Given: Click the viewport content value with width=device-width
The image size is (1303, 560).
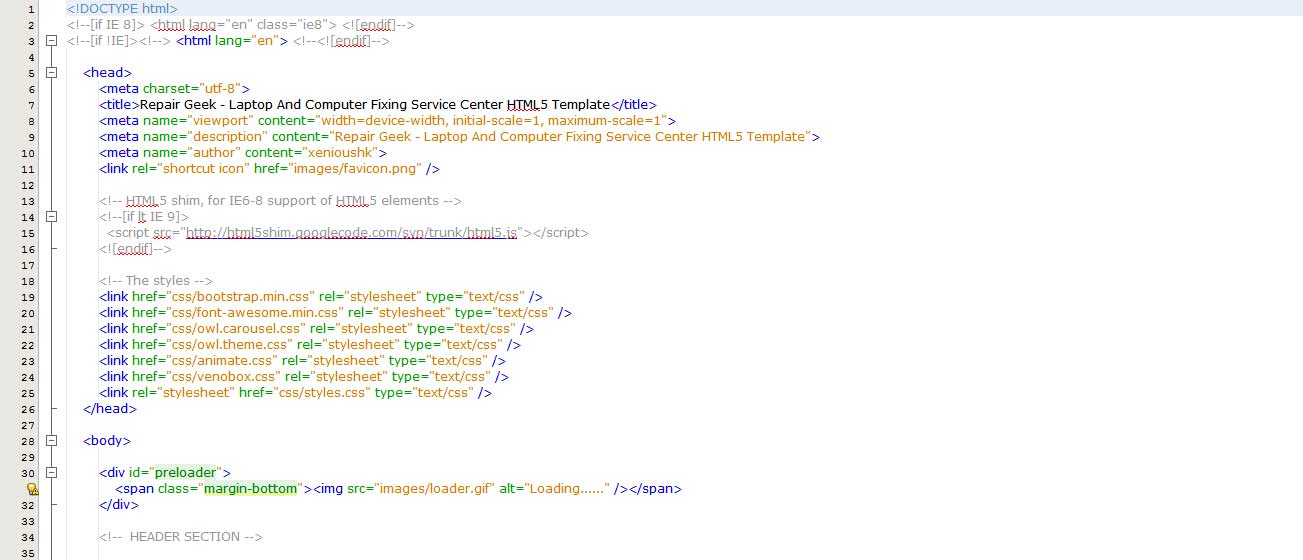Looking at the screenshot, I should [494, 121].
